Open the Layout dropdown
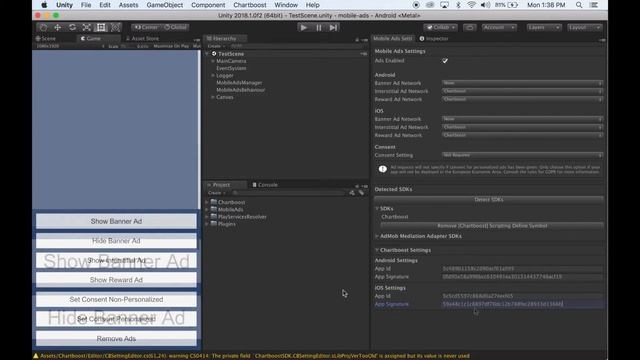 (x=584, y=27)
